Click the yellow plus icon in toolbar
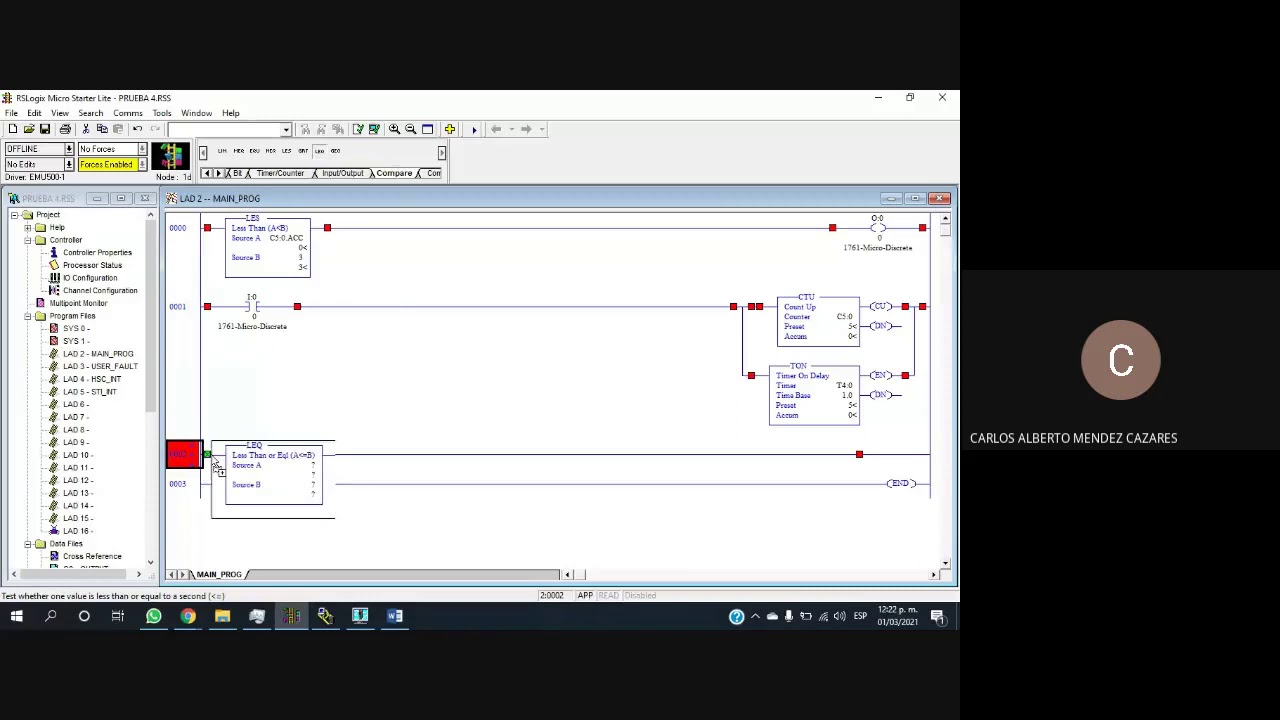Image resolution: width=1280 pixels, height=720 pixels. (x=450, y=129)
